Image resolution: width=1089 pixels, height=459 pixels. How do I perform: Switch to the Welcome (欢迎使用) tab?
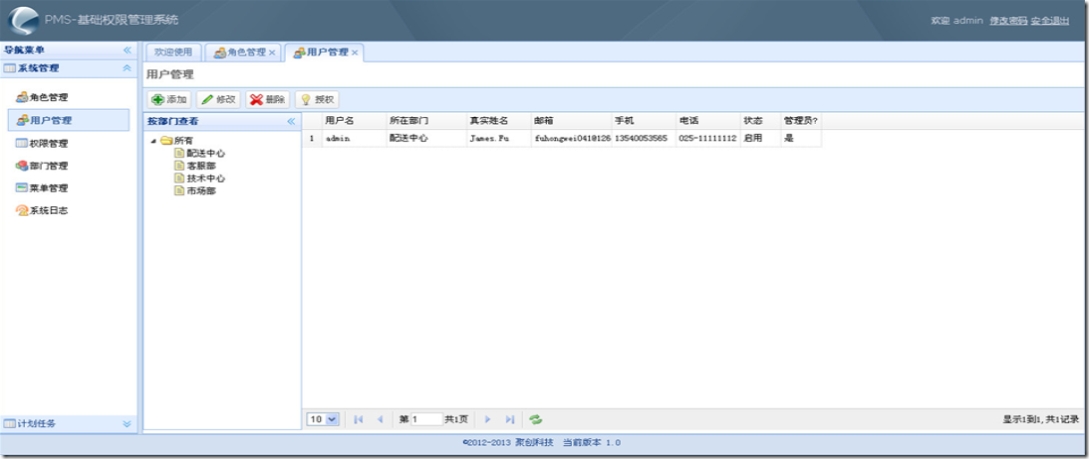tap(175, 52)
